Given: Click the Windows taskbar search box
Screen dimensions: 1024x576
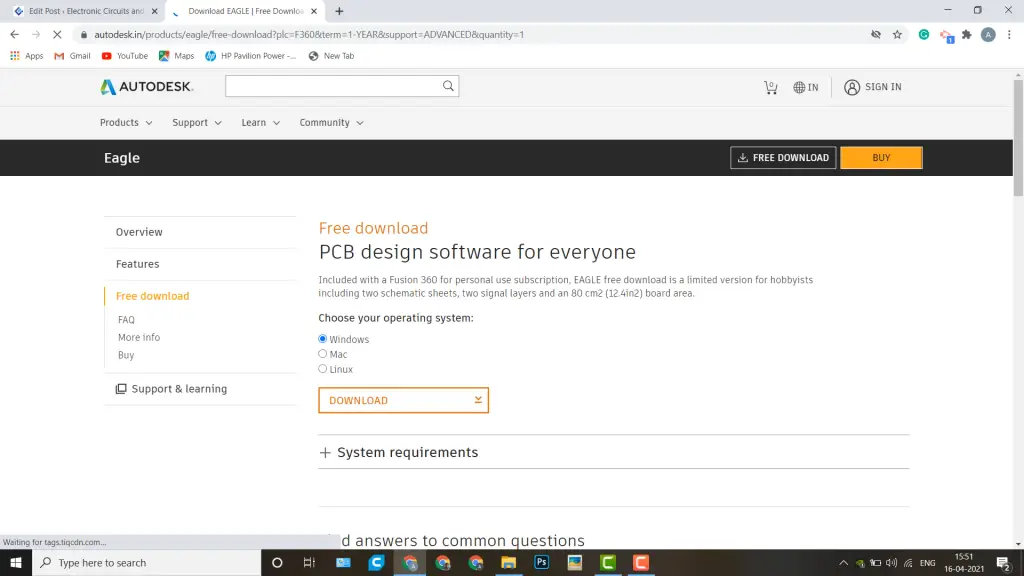Looking at the screenshot, I should pyautogui.click(x=146, y=562).
